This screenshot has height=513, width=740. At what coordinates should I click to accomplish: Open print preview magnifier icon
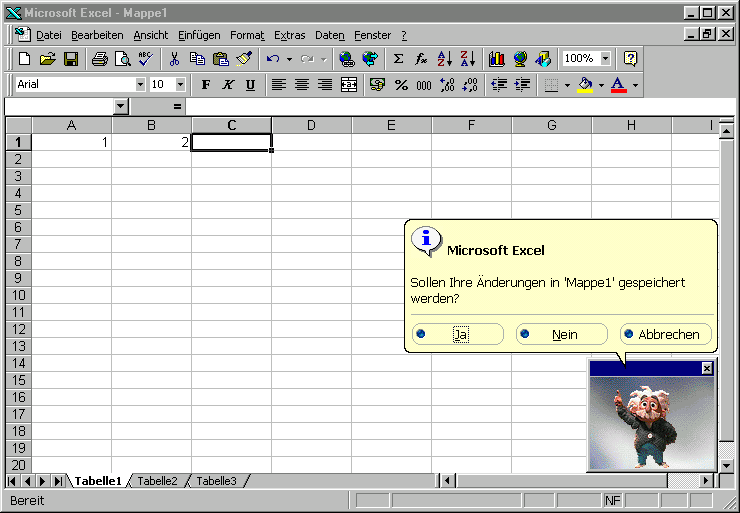(123, 59)
